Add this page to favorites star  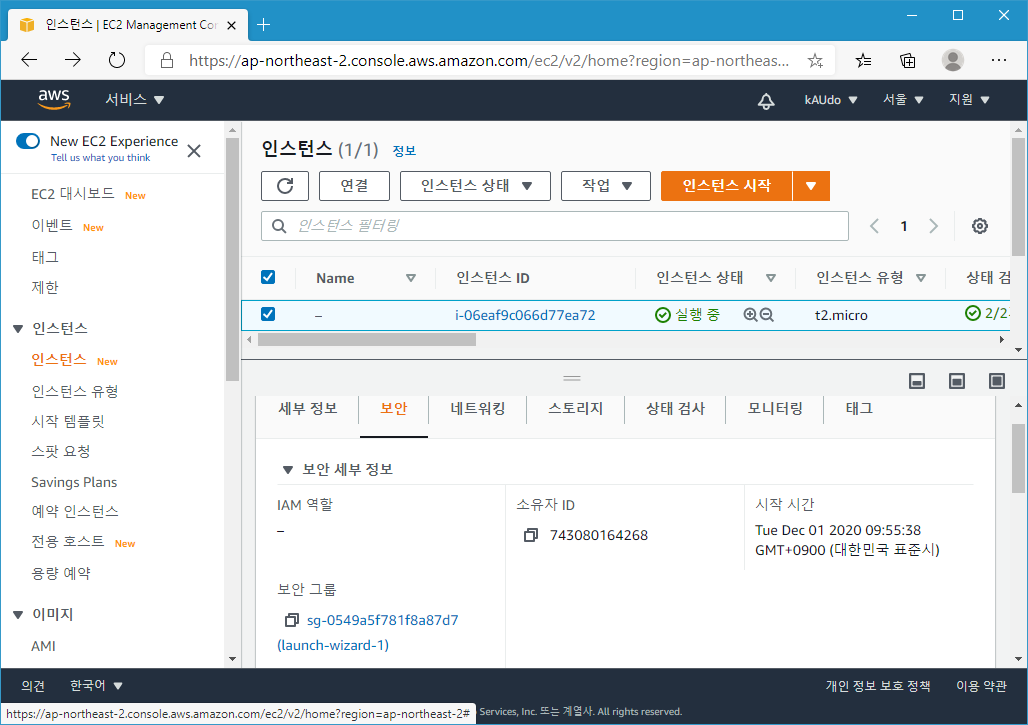pyautogui.click(x=815, y=61)
